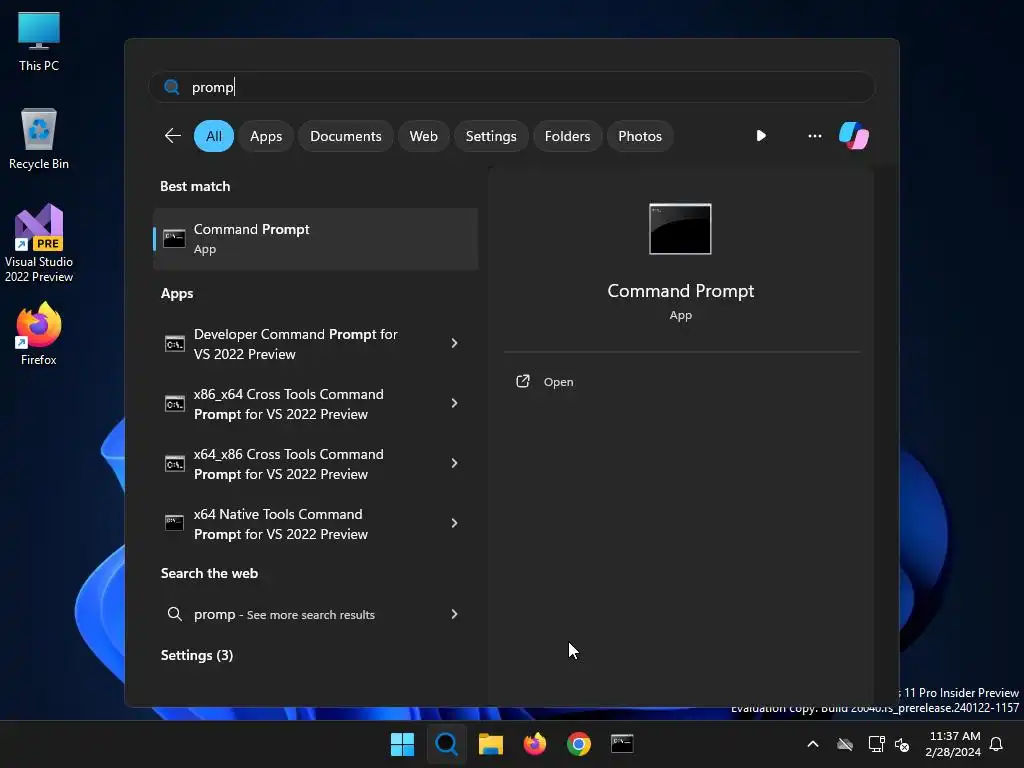Click the Command Prompt best match icon

tap(174, 238)
